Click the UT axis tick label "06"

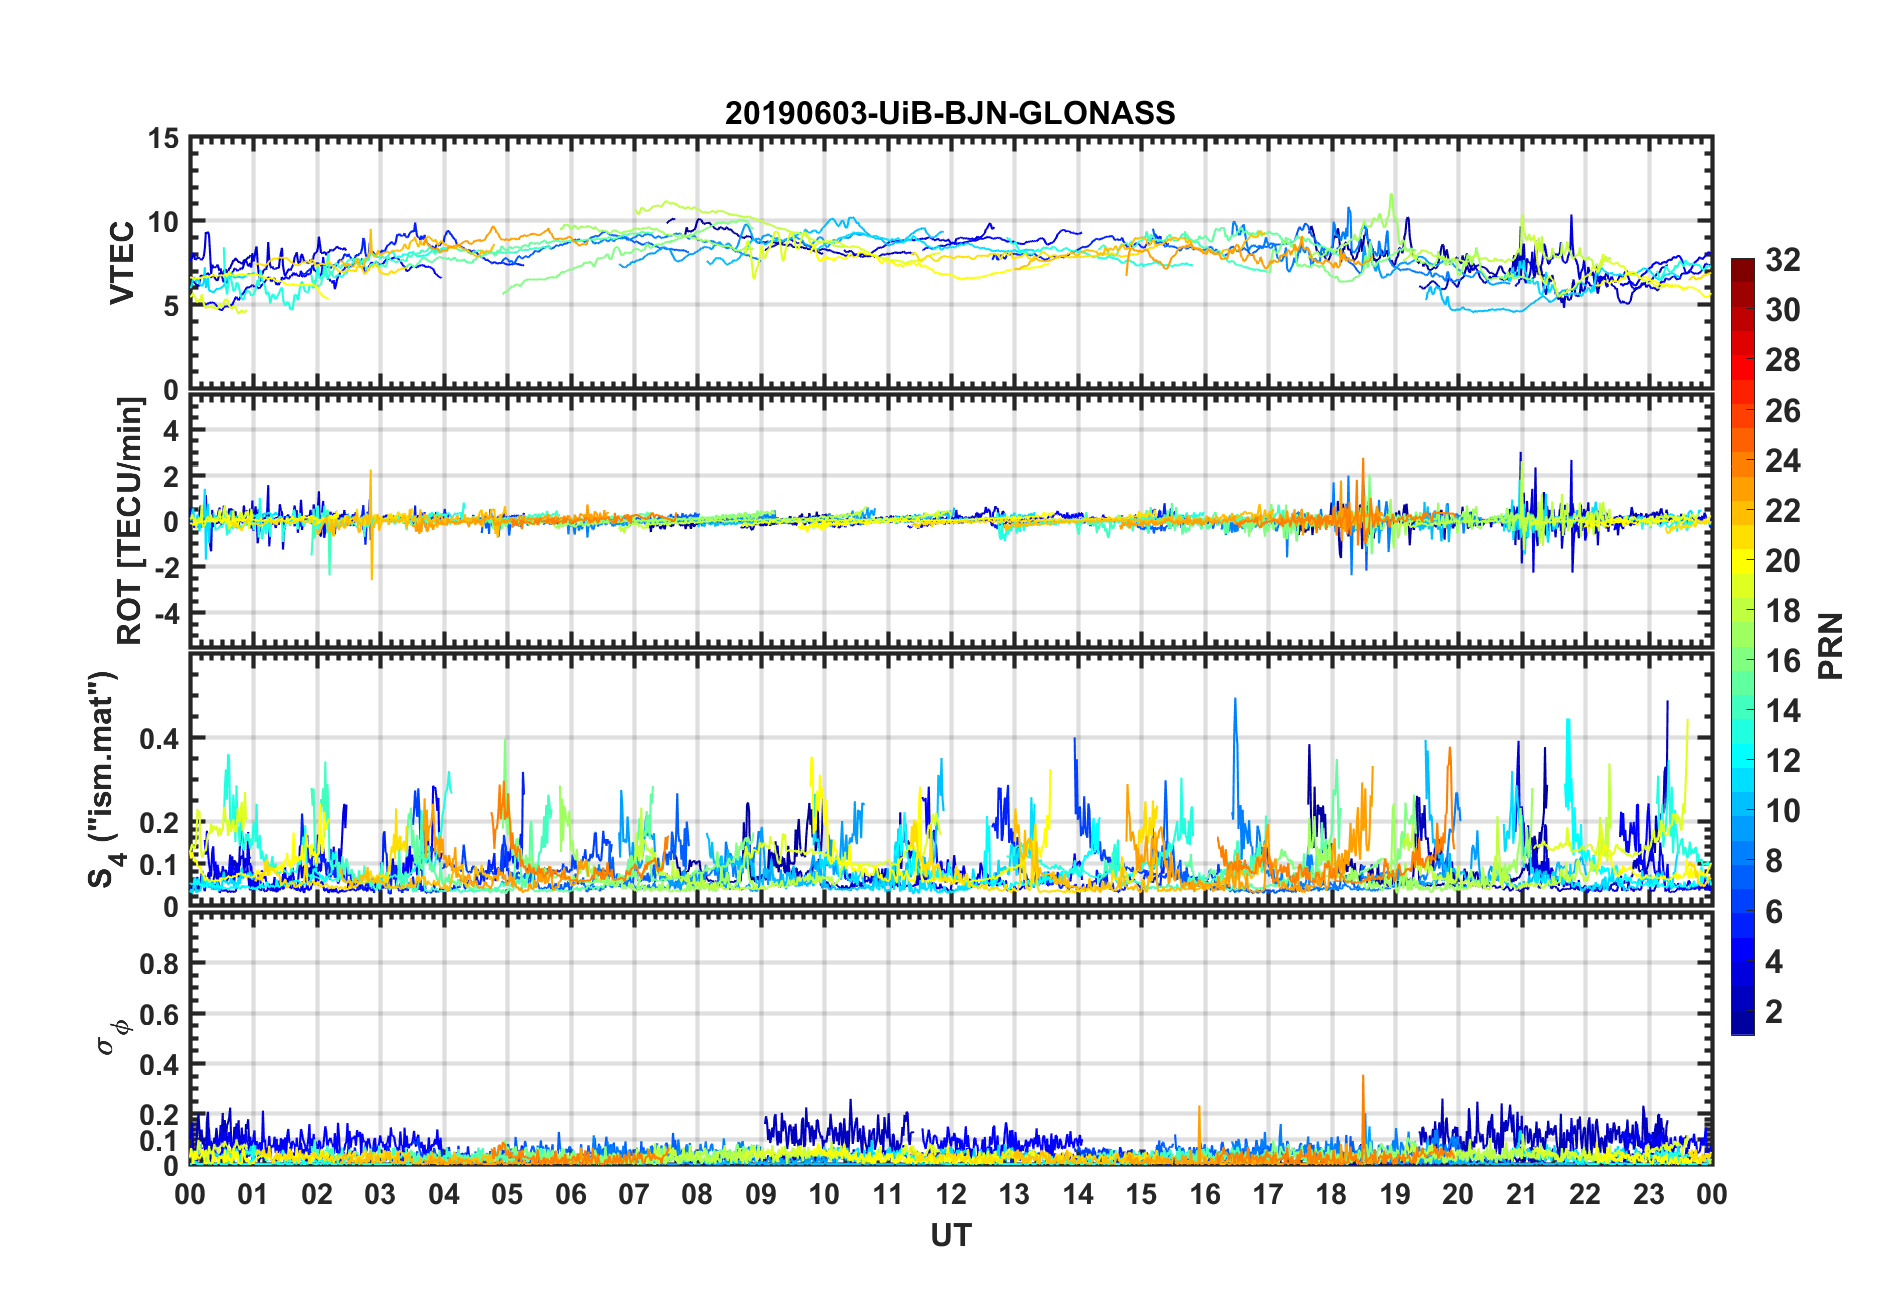click(571, 1194)
